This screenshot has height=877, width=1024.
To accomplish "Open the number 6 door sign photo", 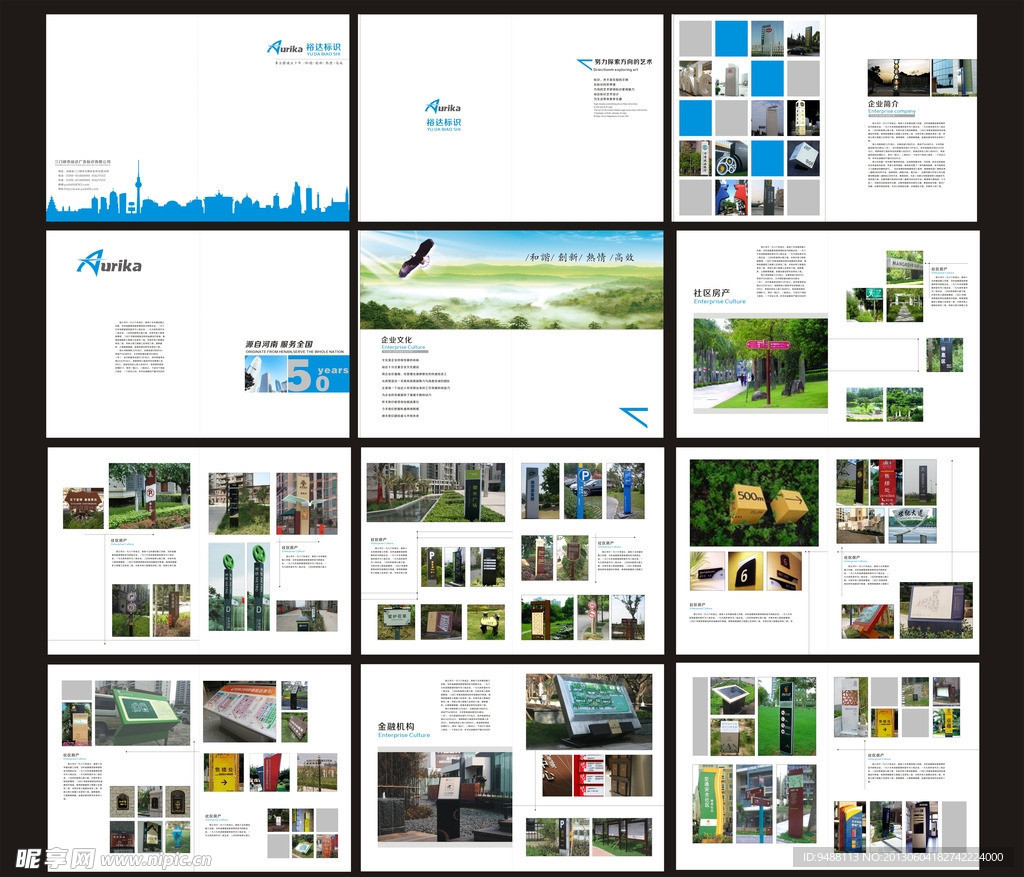I will click(x=745, y=571).
